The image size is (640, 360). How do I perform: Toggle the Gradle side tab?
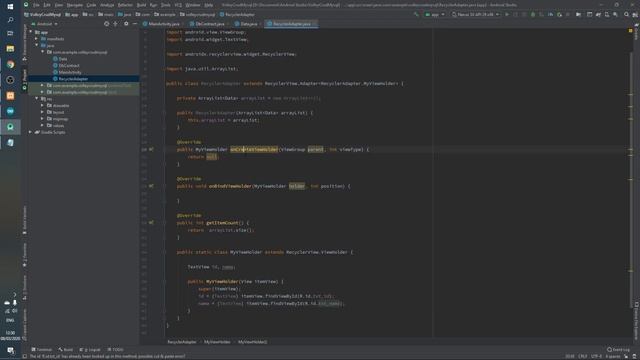636,33
